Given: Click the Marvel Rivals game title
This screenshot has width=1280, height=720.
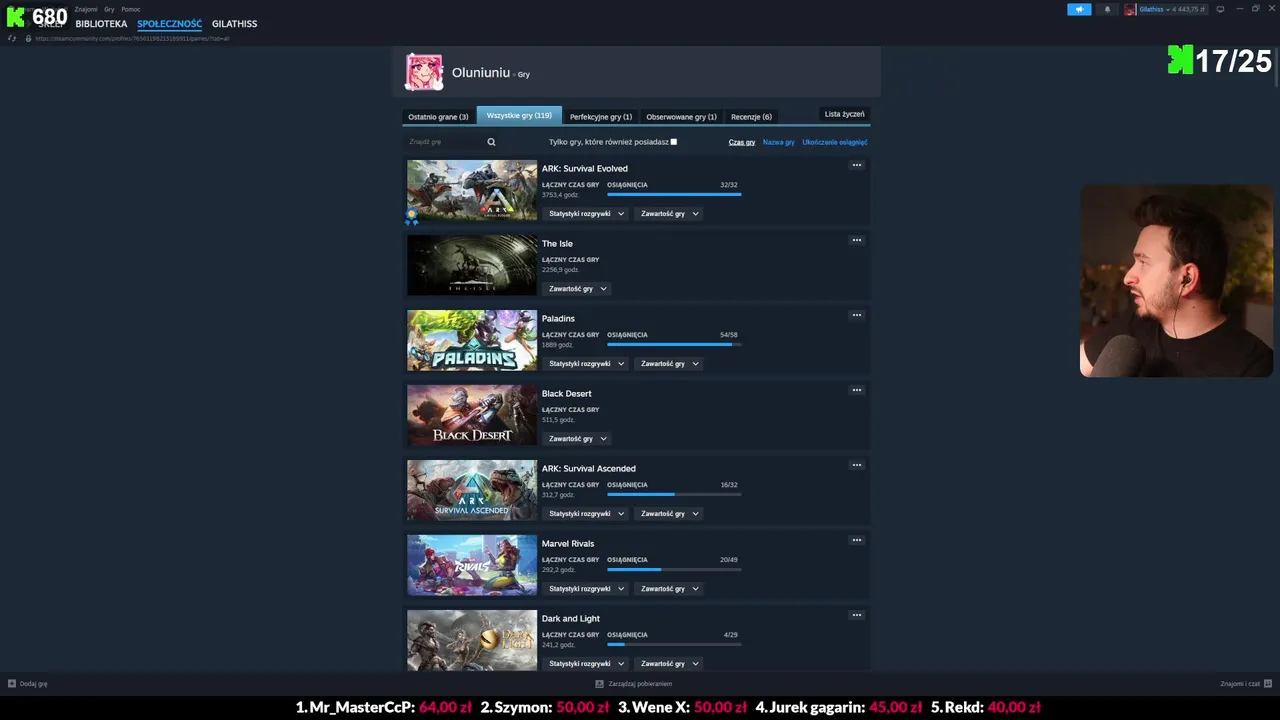Looking at the screenshot, I should [568, 544].
